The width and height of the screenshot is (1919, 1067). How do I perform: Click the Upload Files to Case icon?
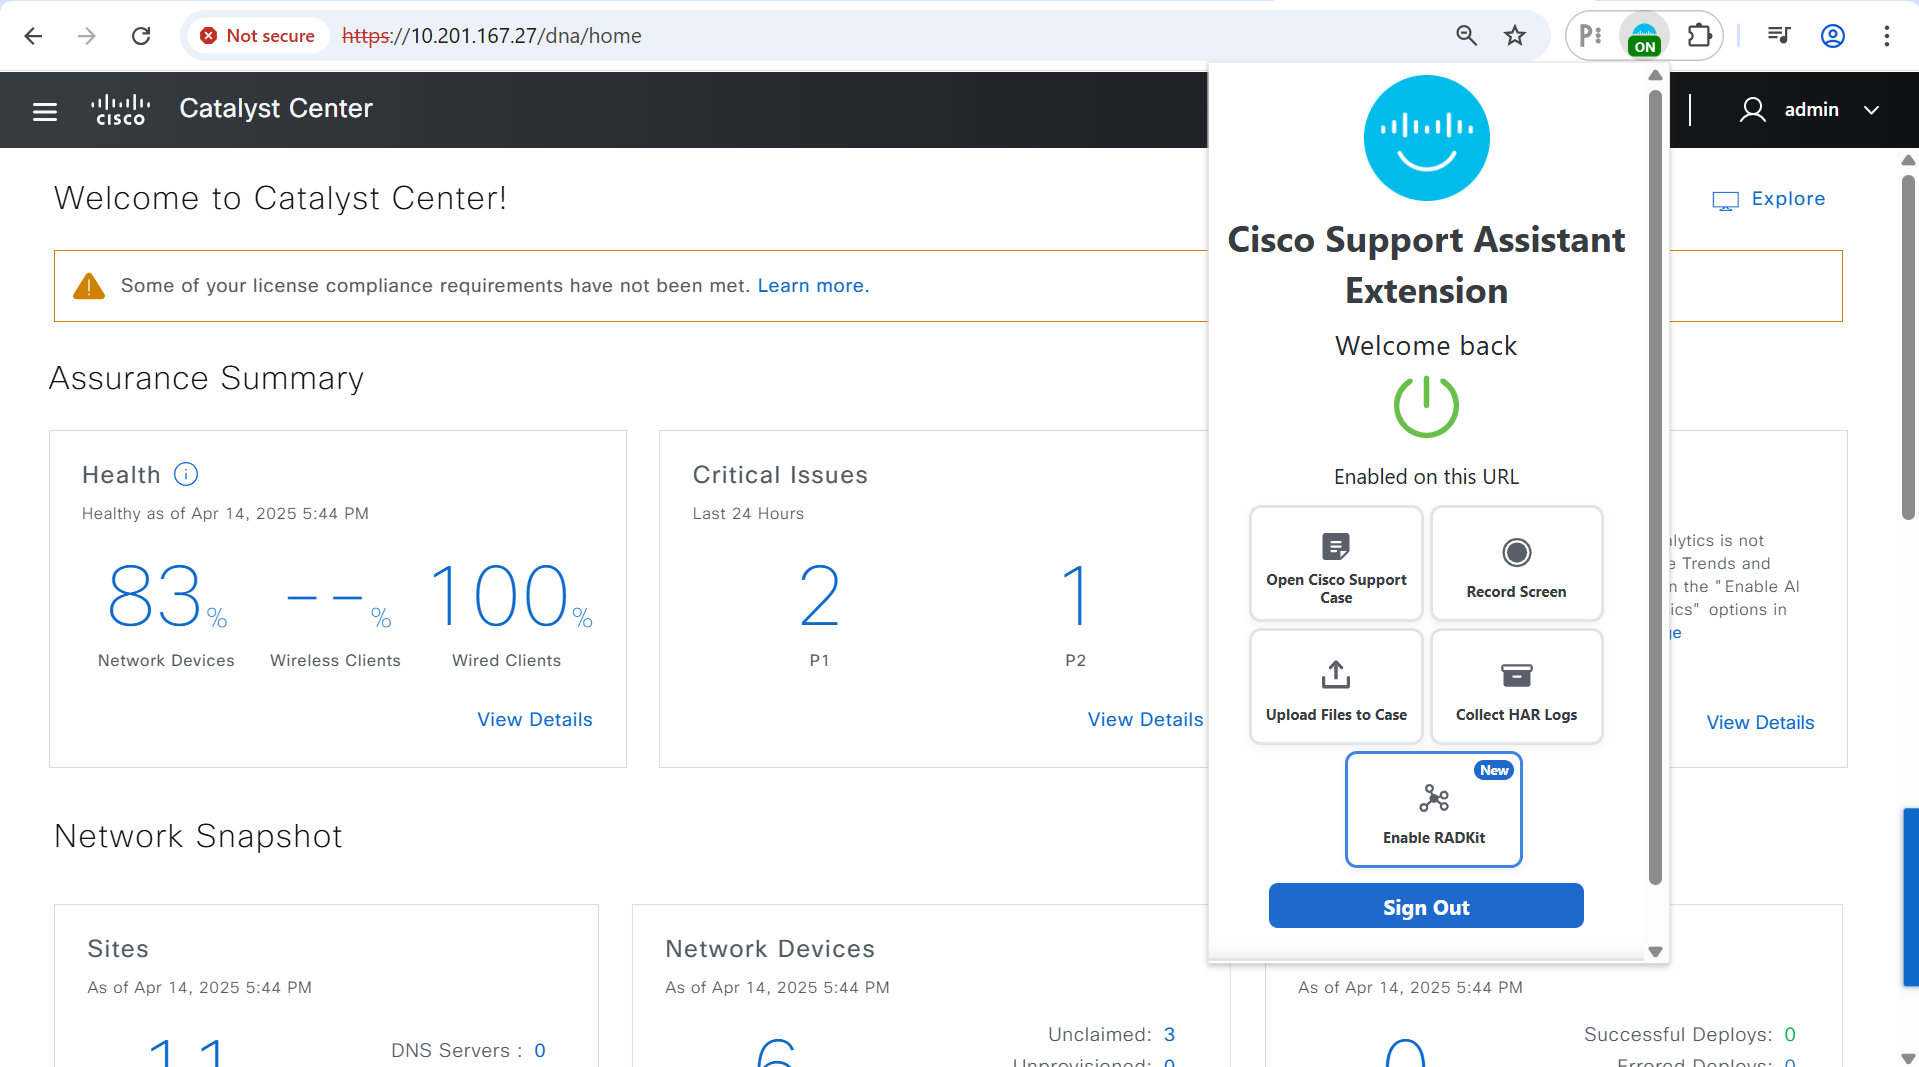1335,674
